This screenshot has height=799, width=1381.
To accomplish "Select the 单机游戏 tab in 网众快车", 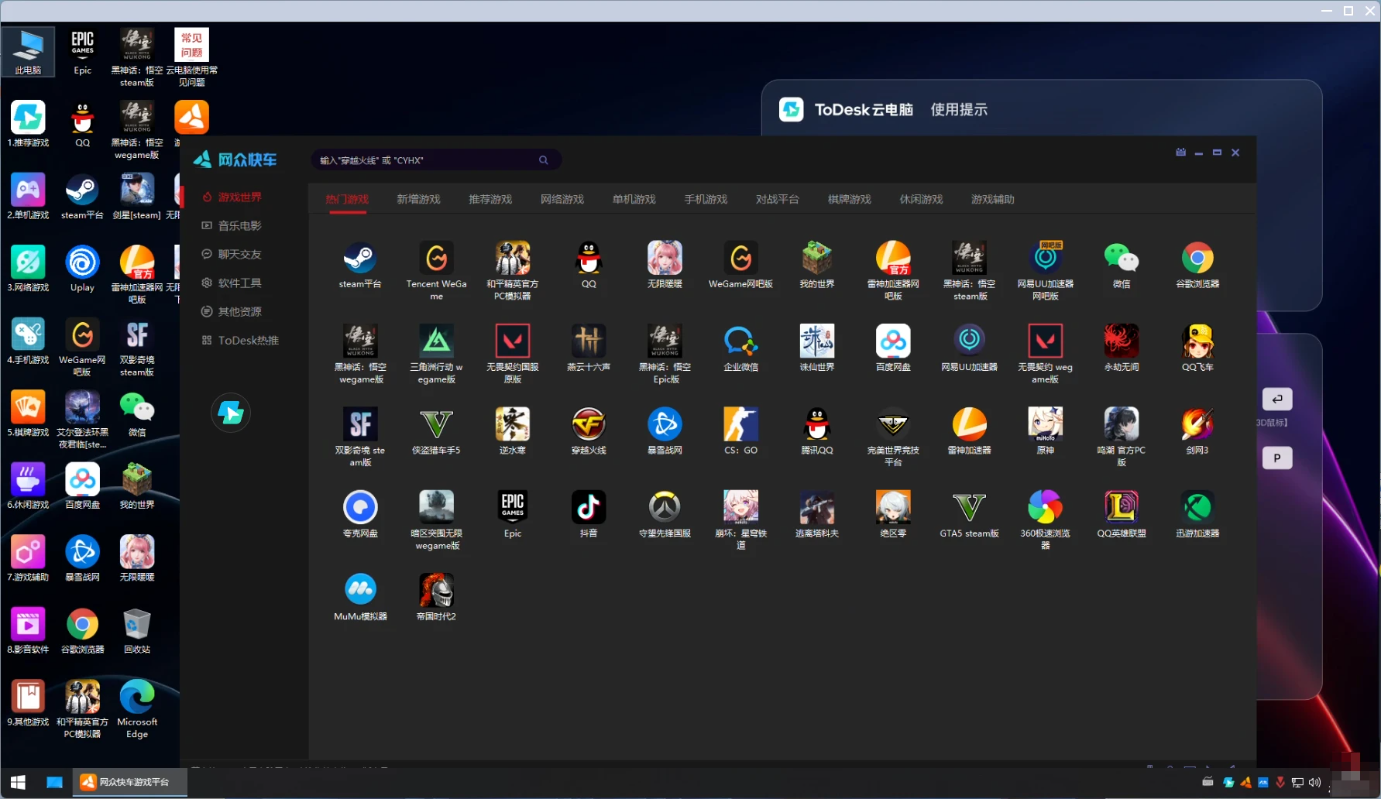I will coord(634,199).
